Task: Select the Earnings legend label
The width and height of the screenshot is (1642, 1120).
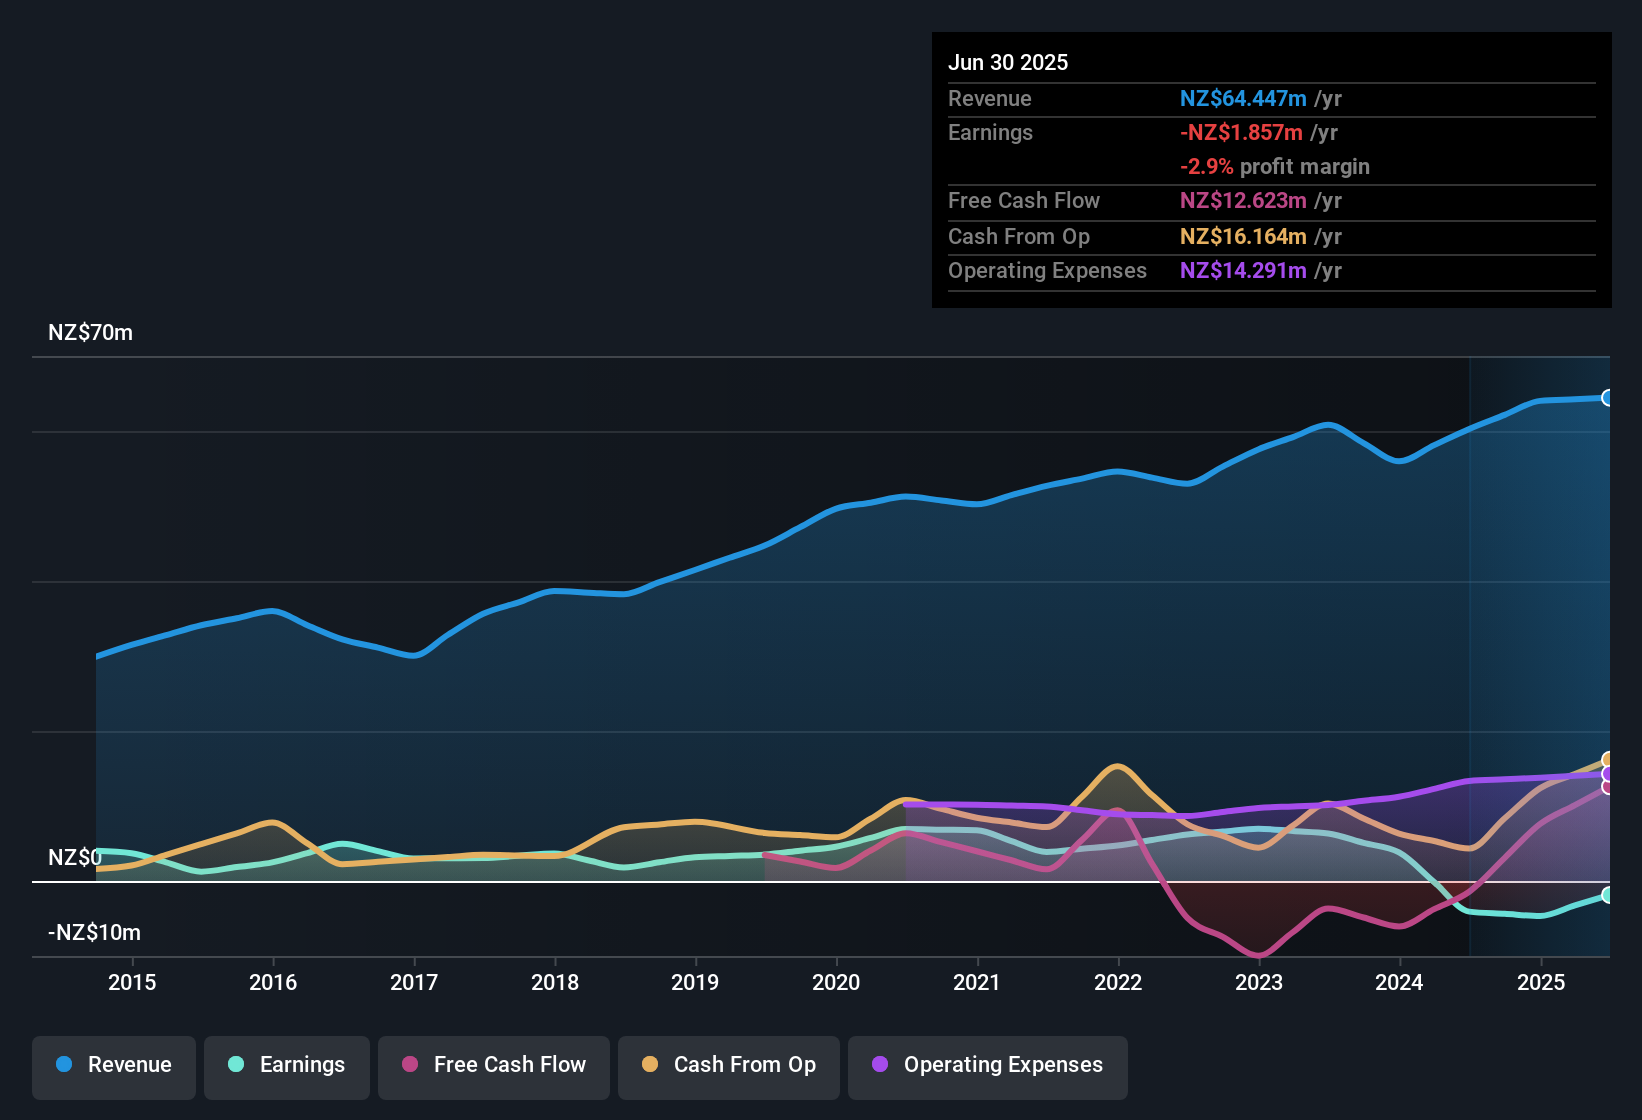Action: pos(301,1065)
